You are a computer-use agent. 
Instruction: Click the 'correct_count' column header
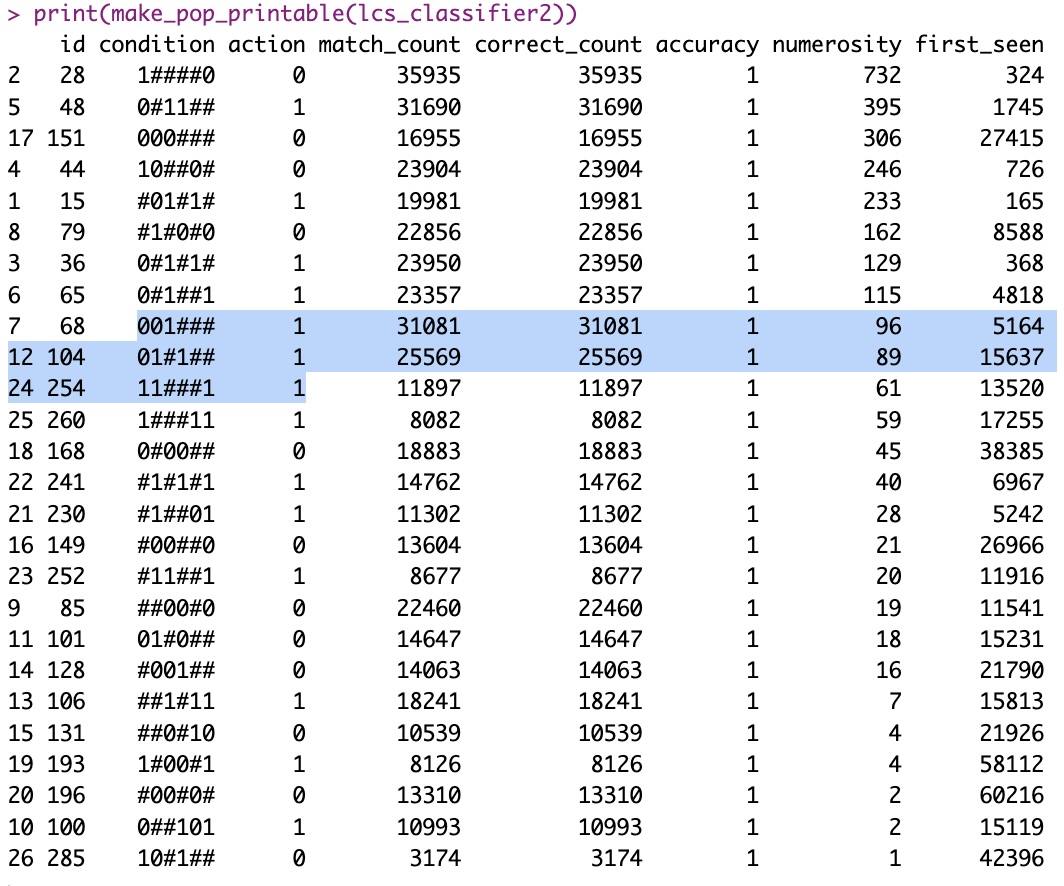click(558, 45)
